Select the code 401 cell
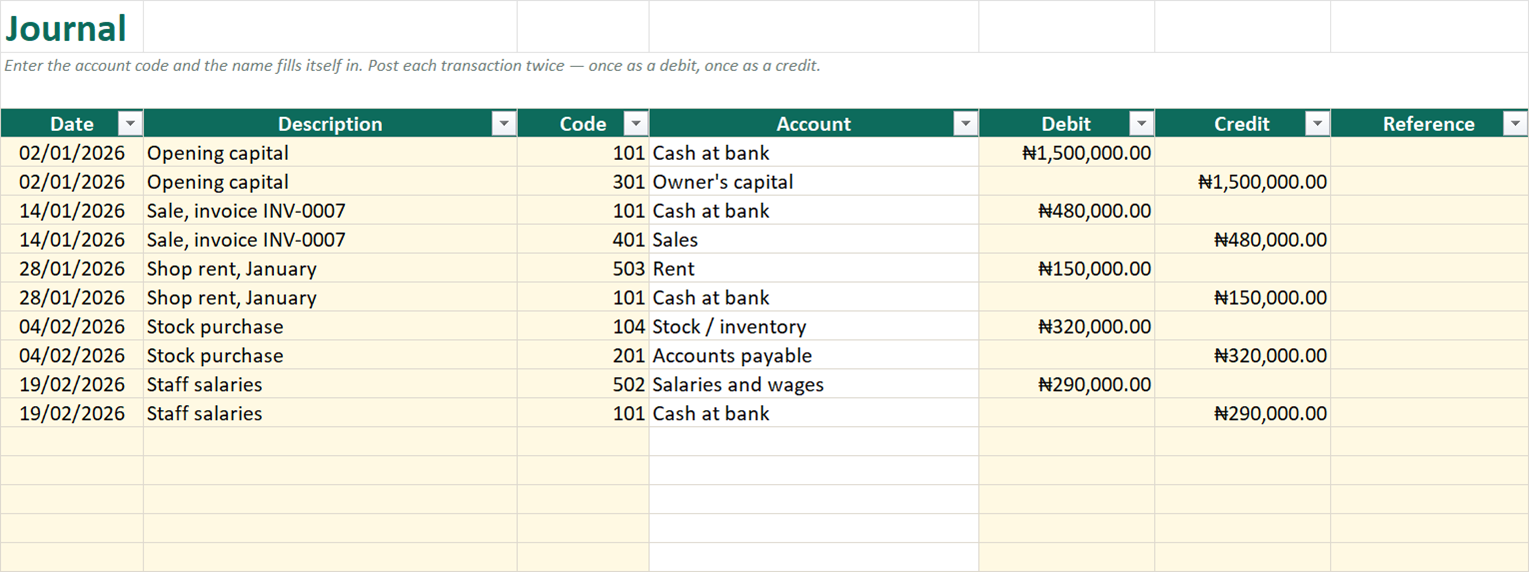The height and width of the screenshot is (572, 1529). pos(583,240)
